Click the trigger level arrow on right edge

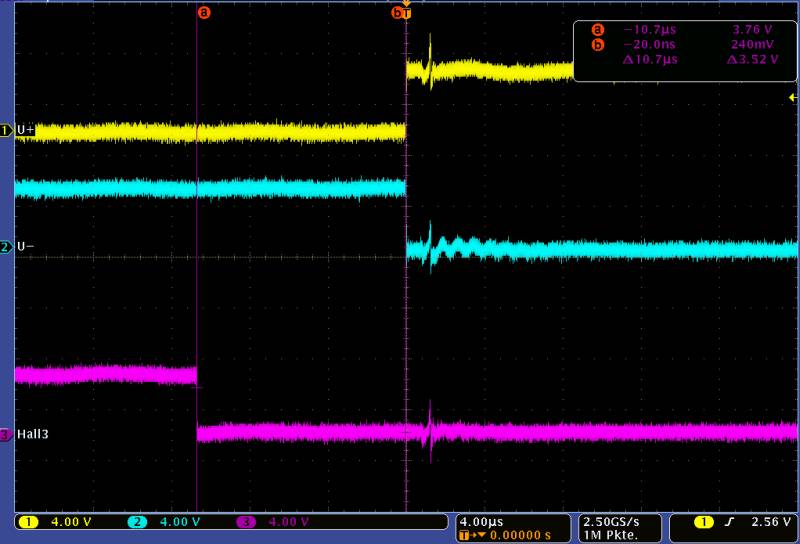tap(793, 97)
